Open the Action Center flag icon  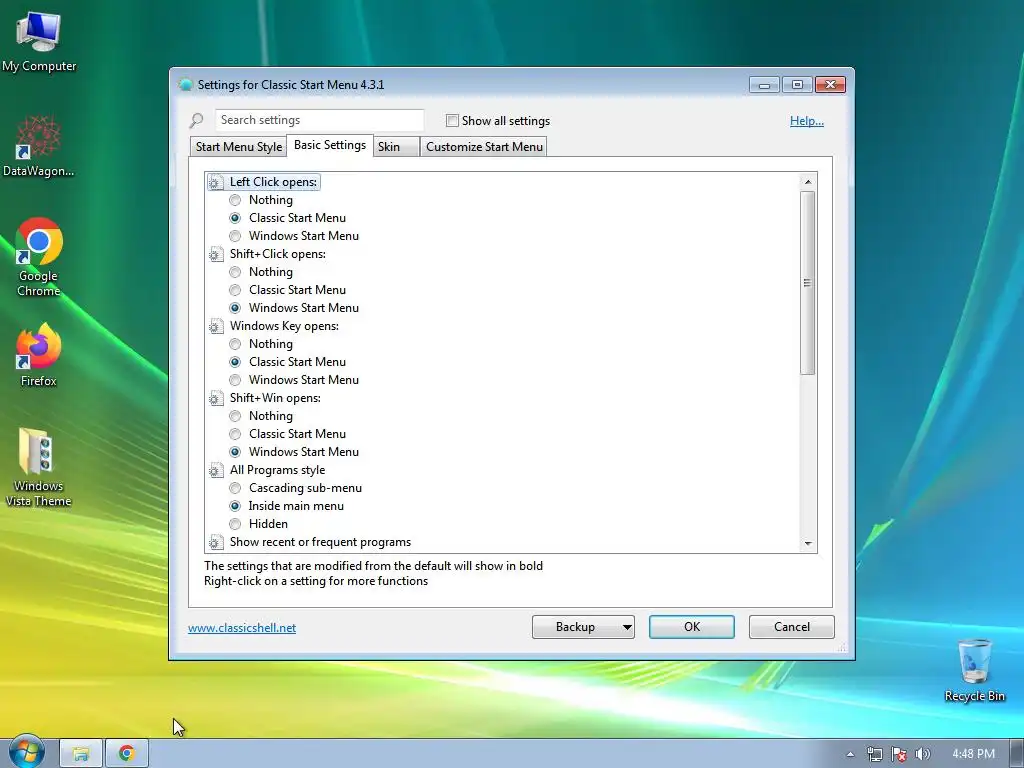pos(899,754)
